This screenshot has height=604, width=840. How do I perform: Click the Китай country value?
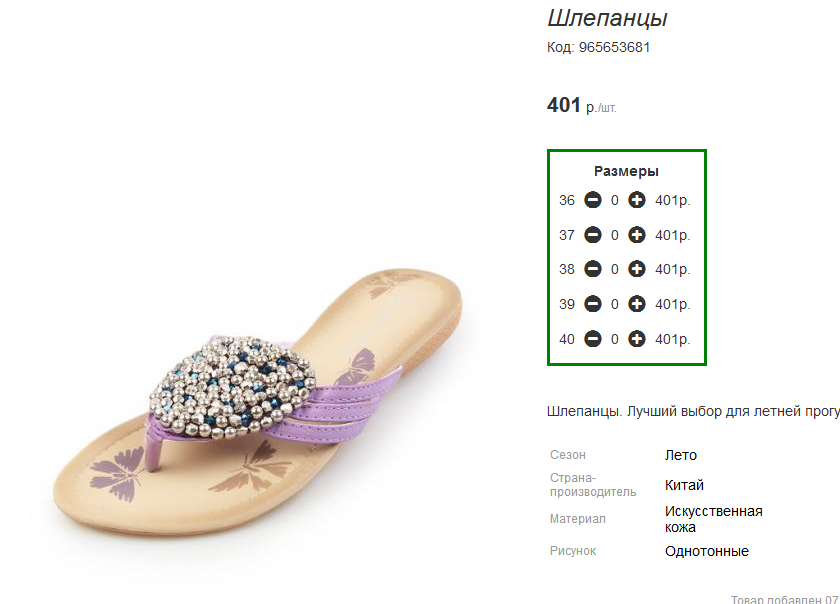[684, 485]
